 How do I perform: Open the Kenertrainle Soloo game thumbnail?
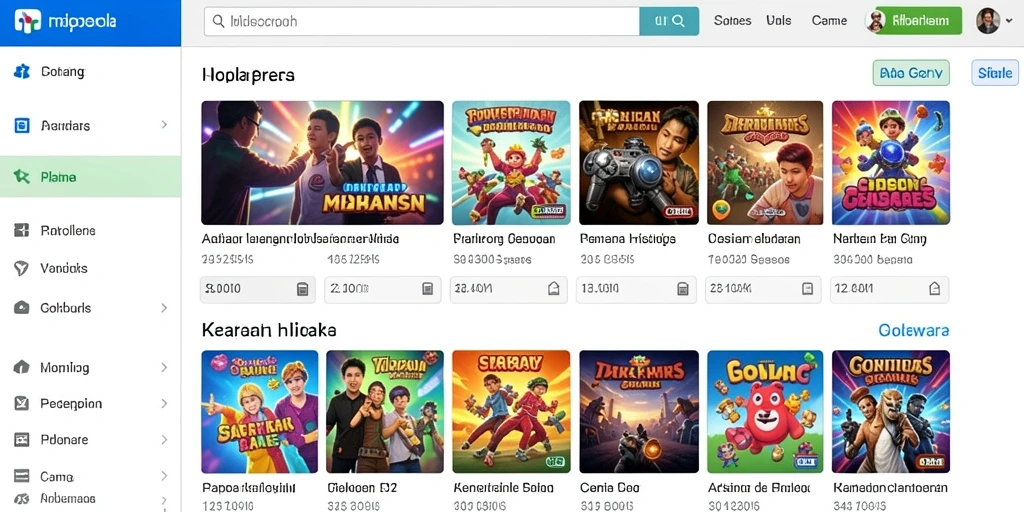[x=511, y=411]
